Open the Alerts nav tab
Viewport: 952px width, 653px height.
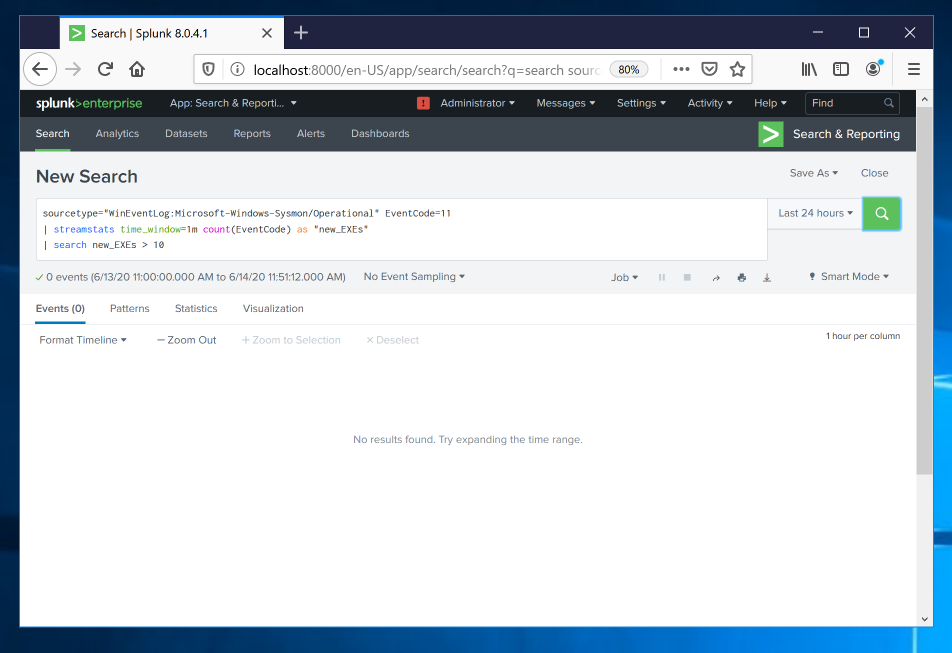pyautogui.click(x=311, y=134)
